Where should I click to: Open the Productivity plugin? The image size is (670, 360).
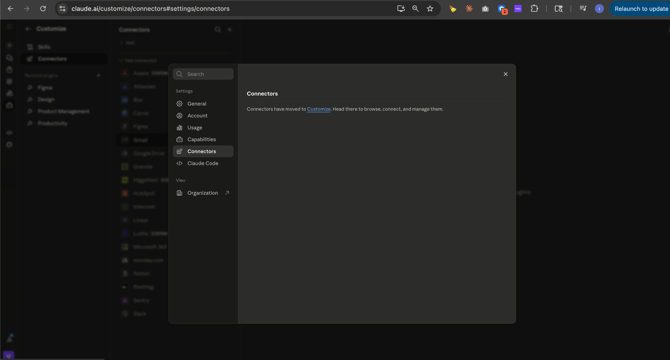(64, 123)
